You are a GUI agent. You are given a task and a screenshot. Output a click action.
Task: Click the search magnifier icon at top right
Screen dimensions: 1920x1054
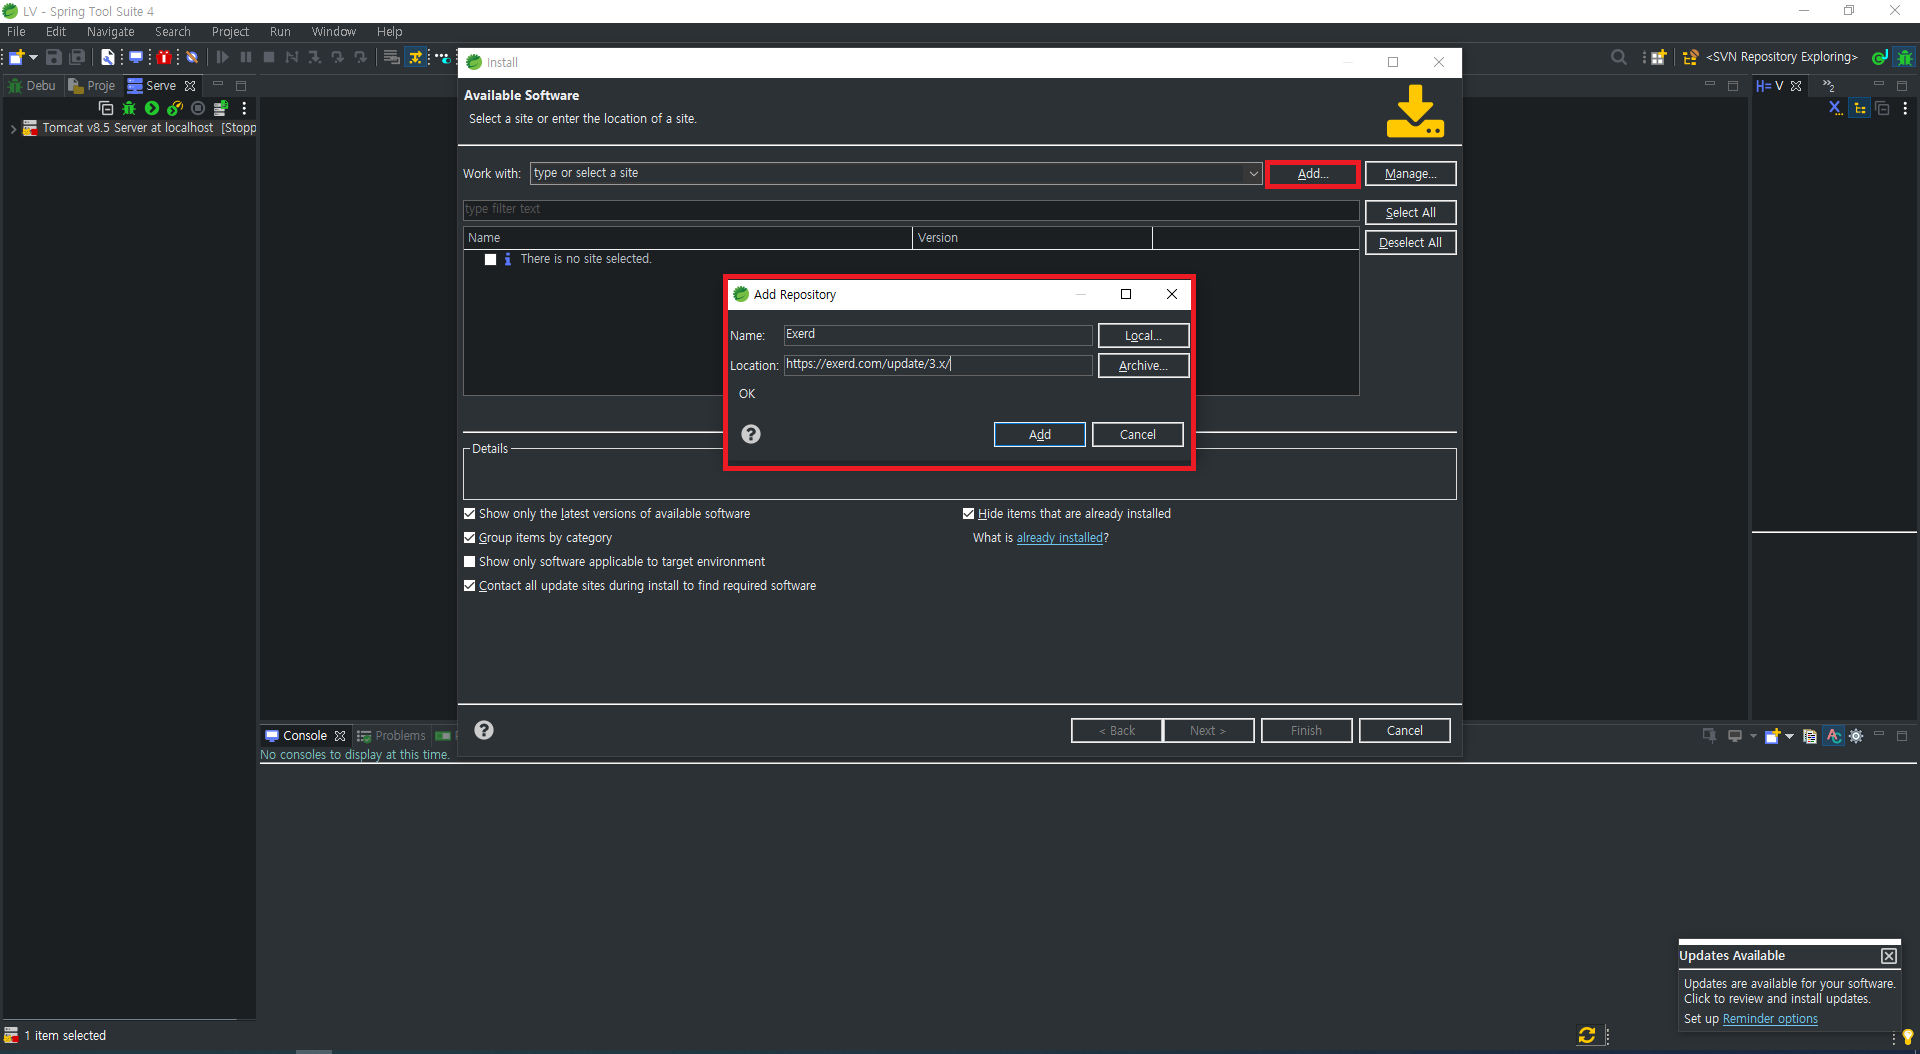1619,58
